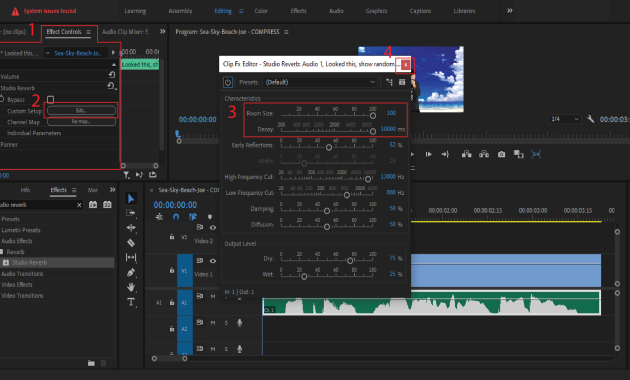Adjust the Wet output level slider
The width and height of the screenshot is (630, 380).
[304, 276]
